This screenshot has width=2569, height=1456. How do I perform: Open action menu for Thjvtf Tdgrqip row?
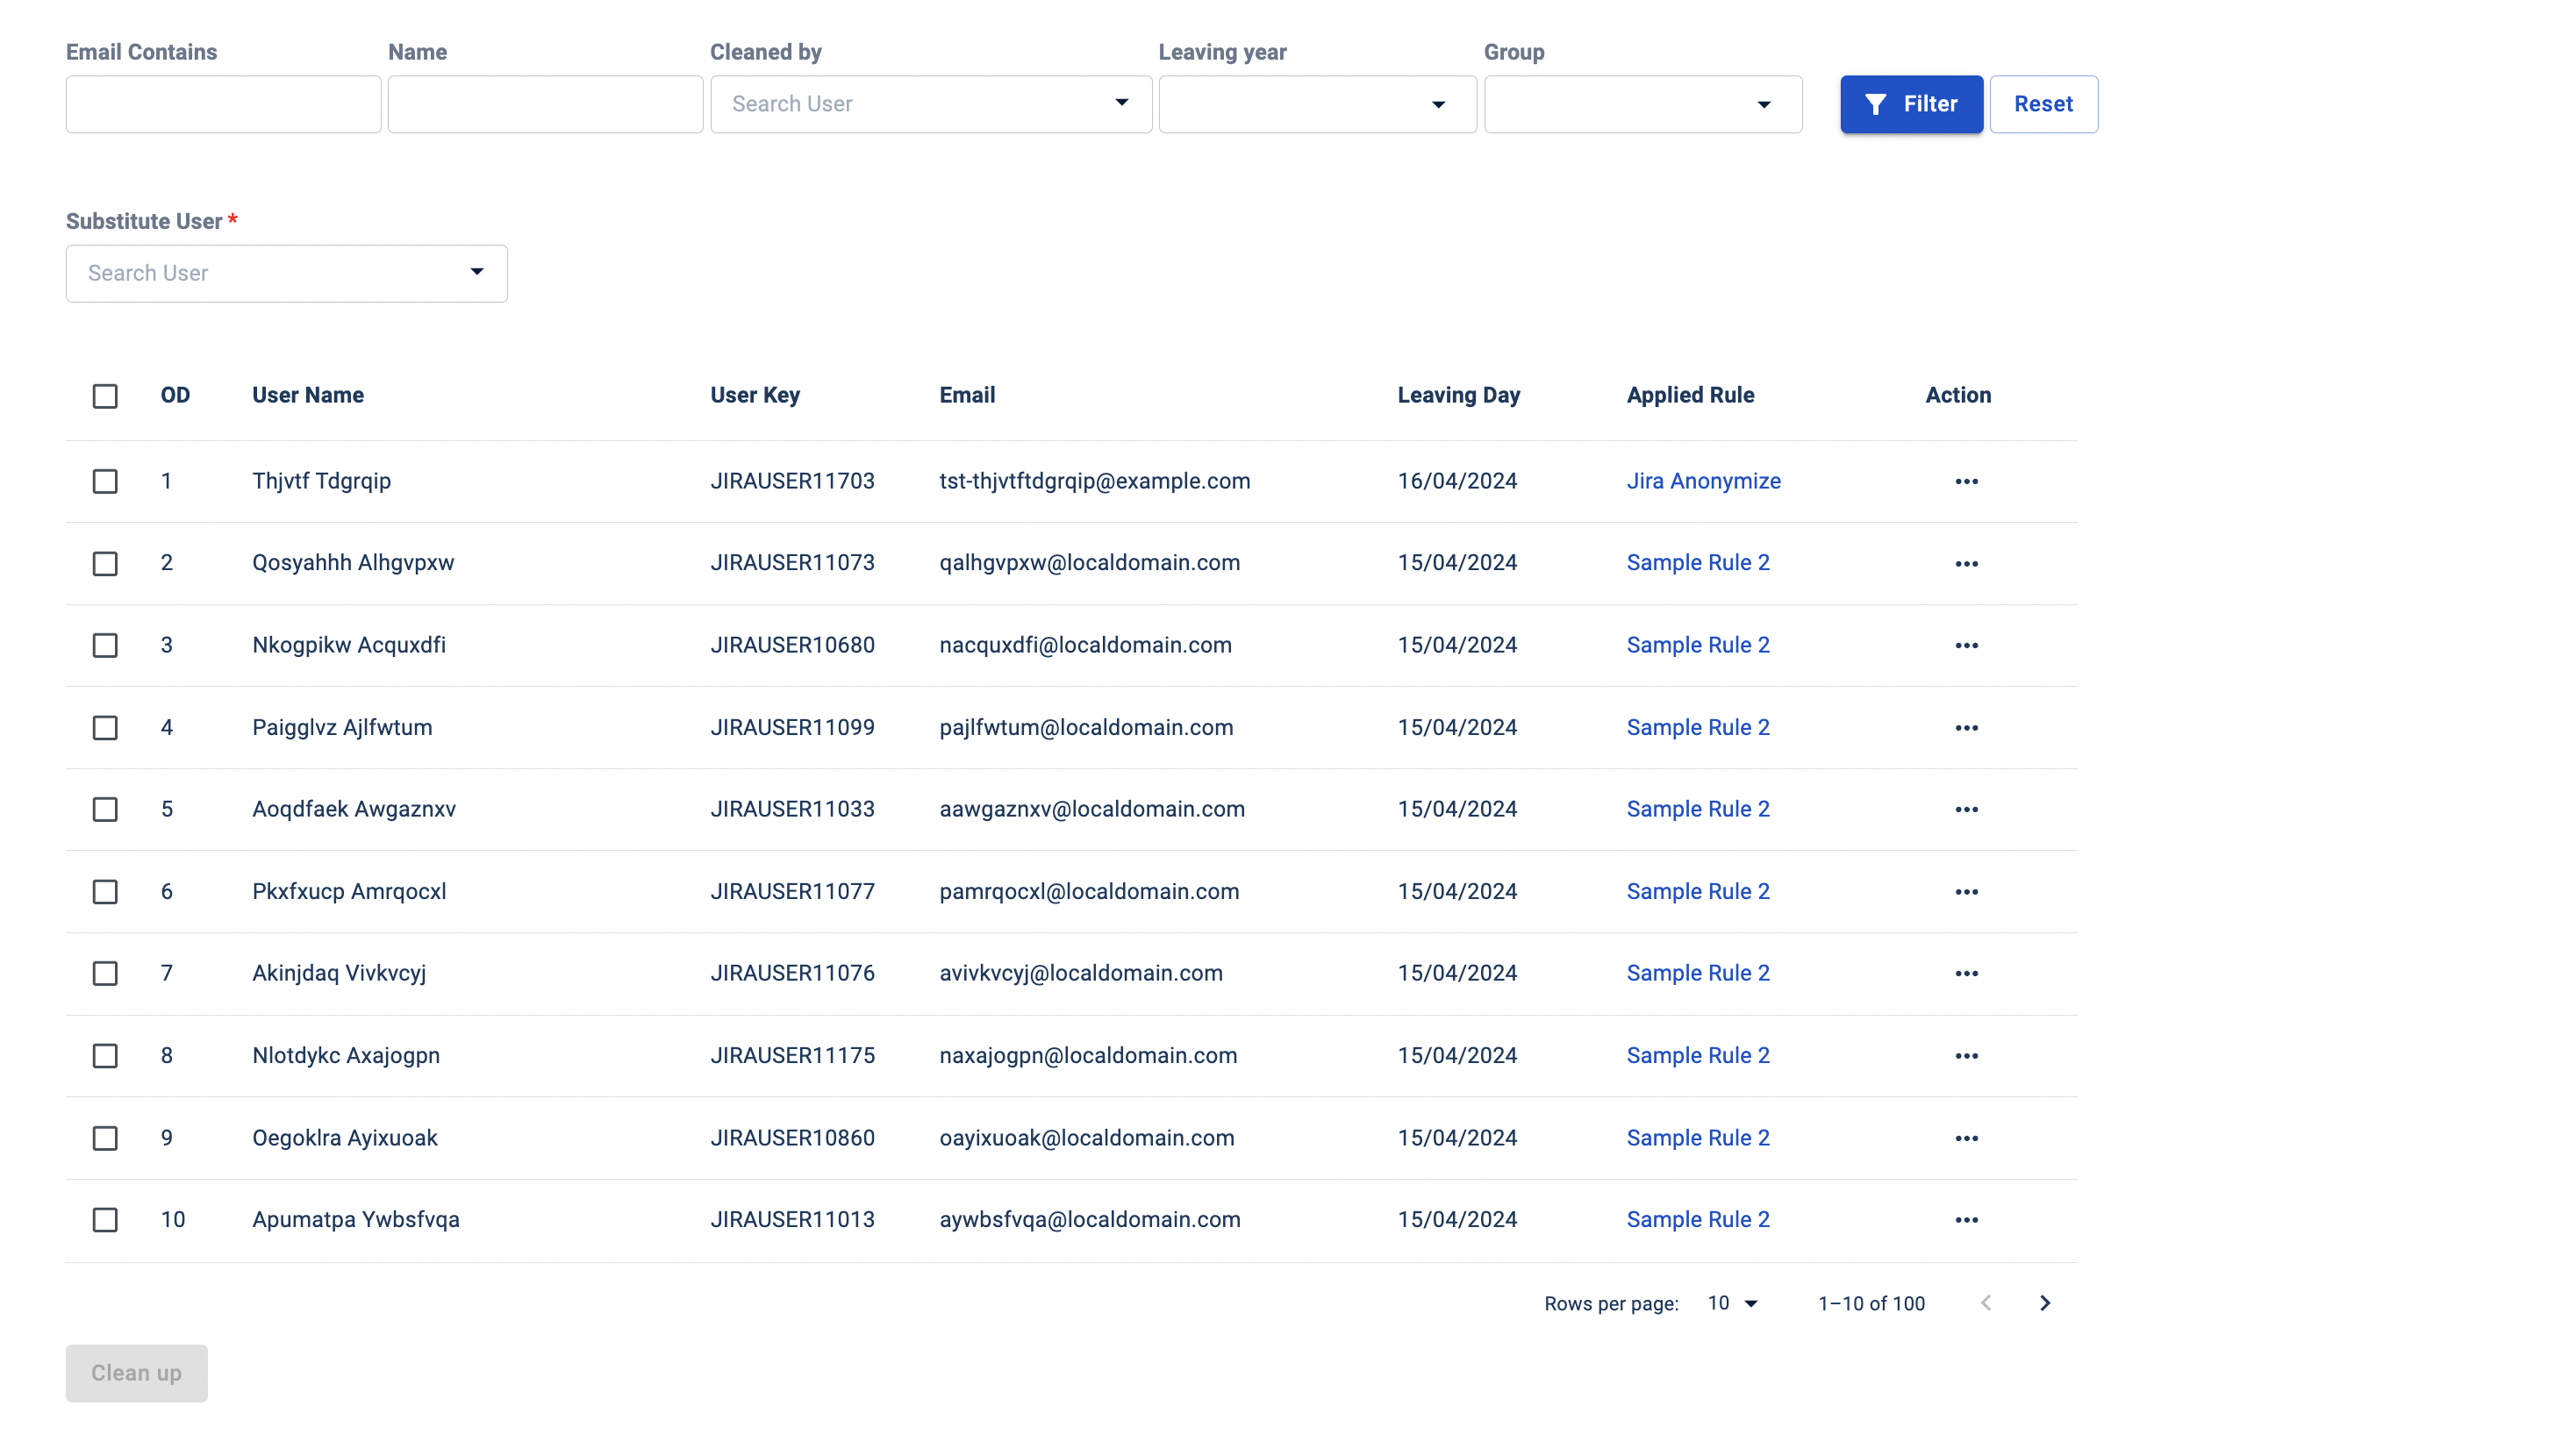pos(1965,481)
